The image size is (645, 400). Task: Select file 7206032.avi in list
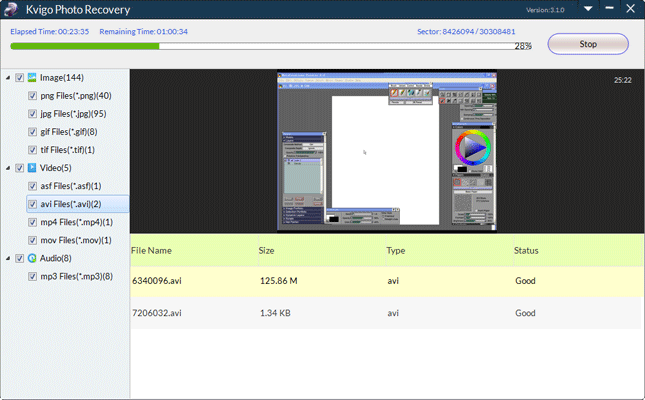click(157, 313)
